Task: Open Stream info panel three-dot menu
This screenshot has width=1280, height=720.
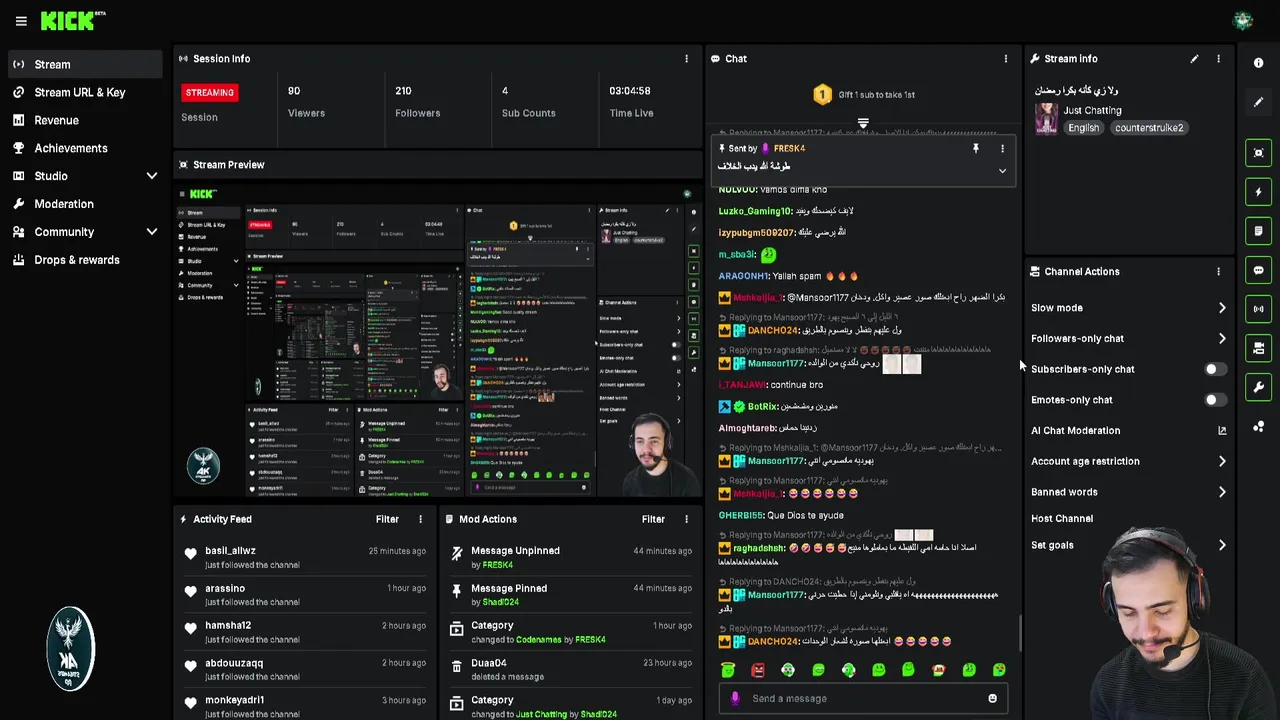Action: click(x=1218, y=59)
